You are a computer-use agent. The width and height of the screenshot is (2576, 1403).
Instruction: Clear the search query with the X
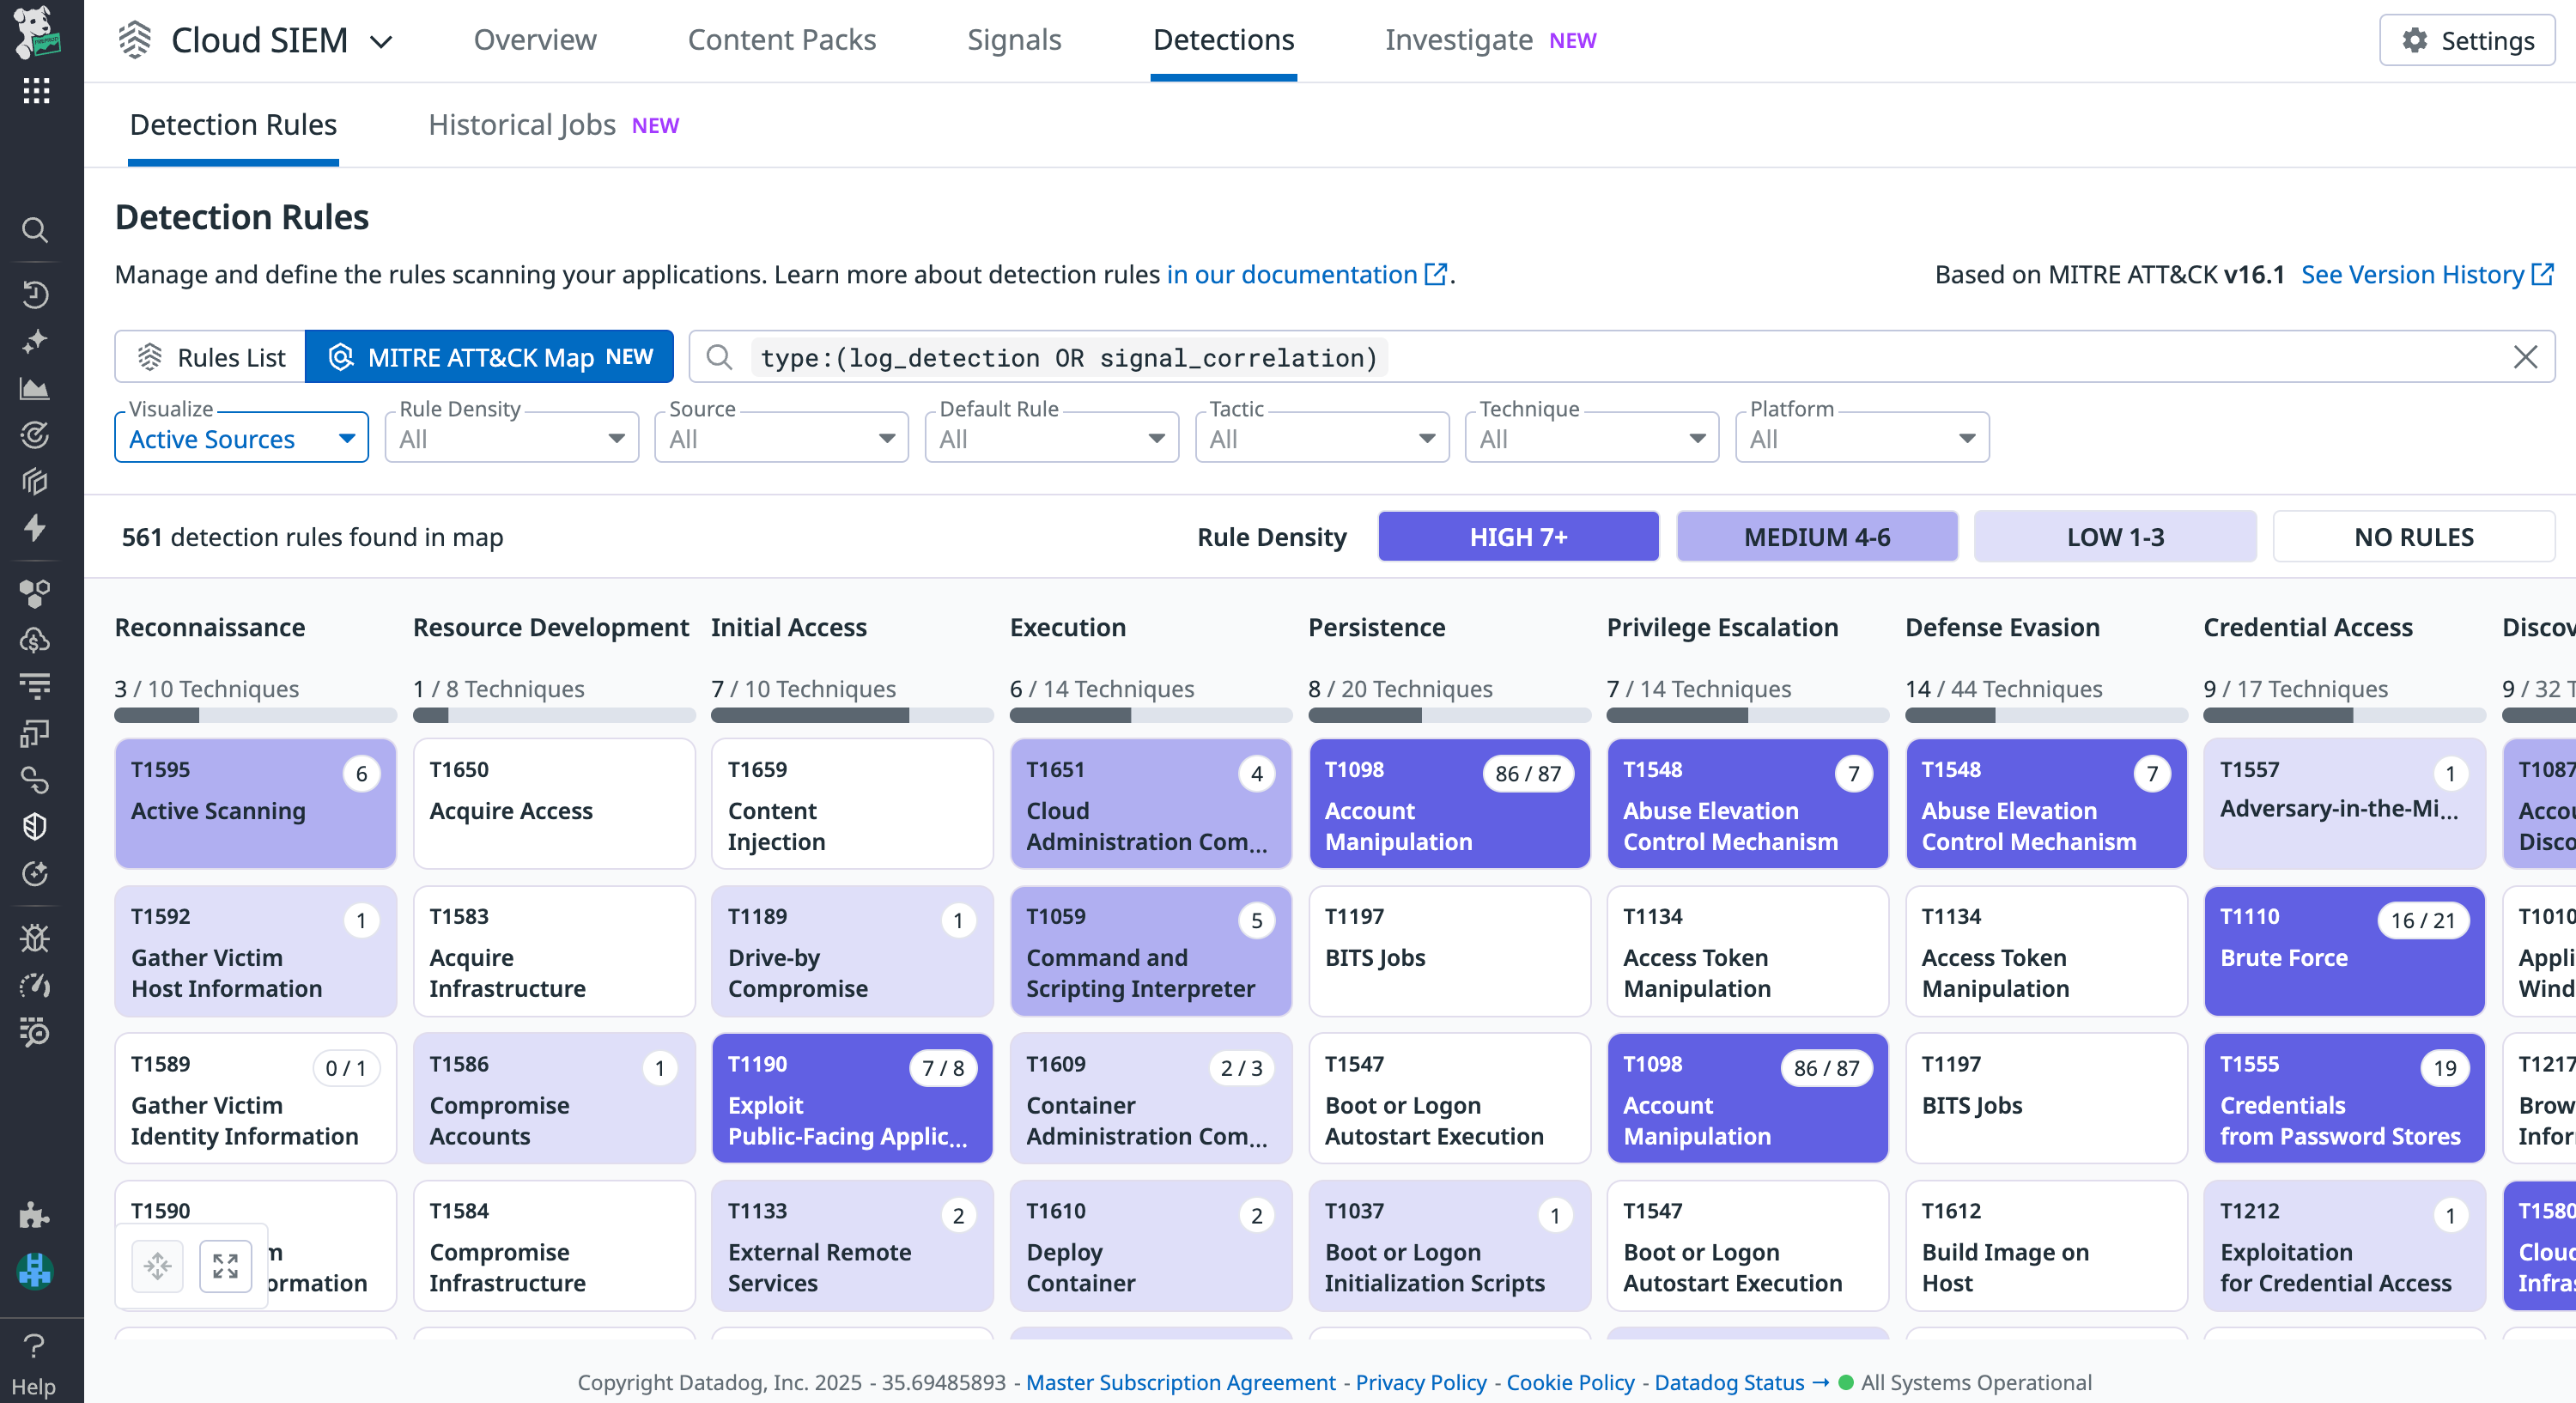click(x=2527, y=357)
